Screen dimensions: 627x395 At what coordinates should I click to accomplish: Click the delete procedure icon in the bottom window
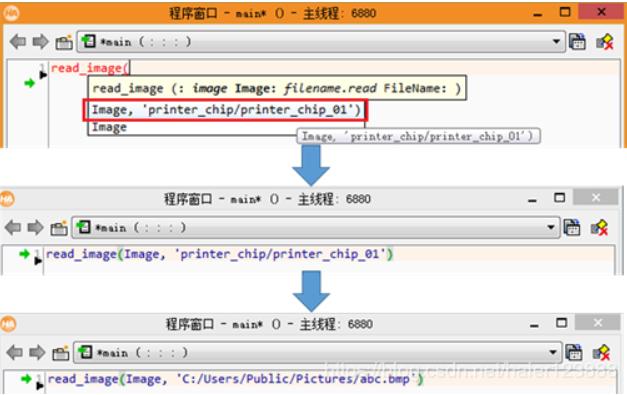(x=601, y=353)
